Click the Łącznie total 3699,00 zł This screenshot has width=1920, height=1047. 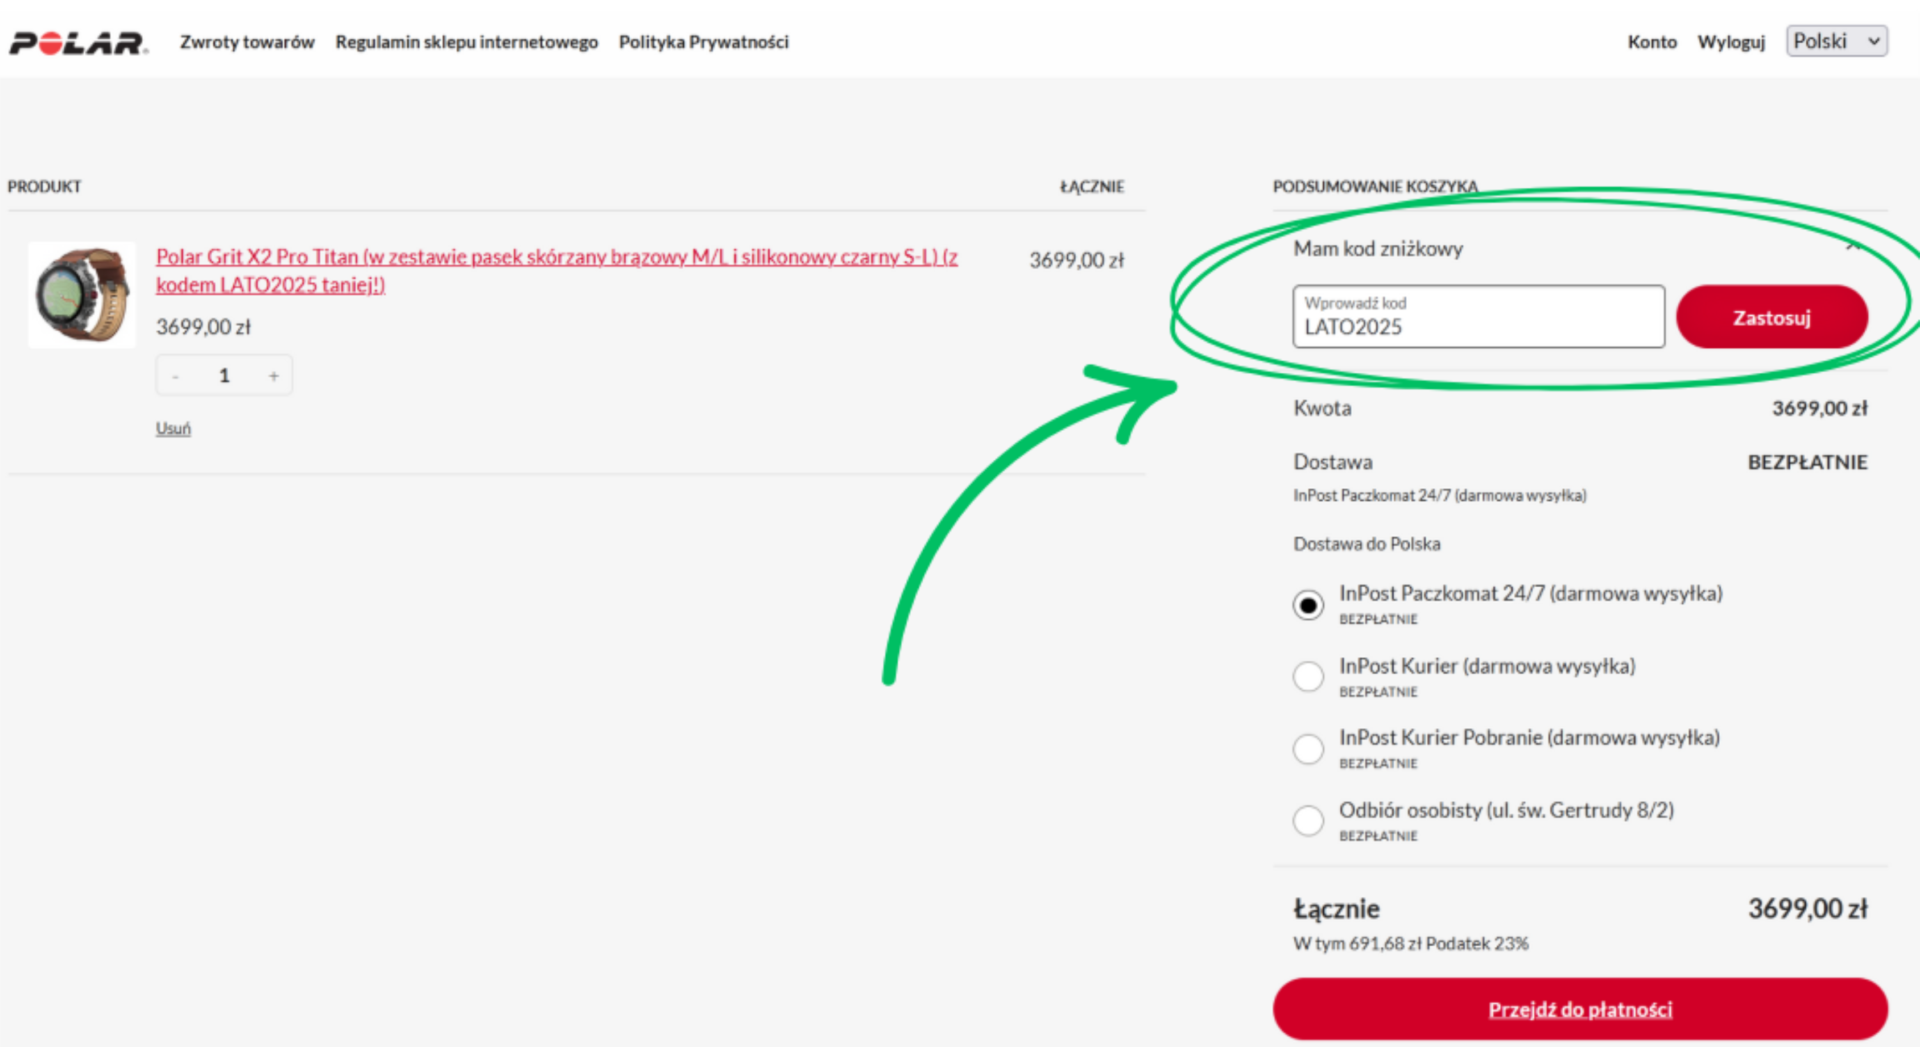click(1807, 908)
